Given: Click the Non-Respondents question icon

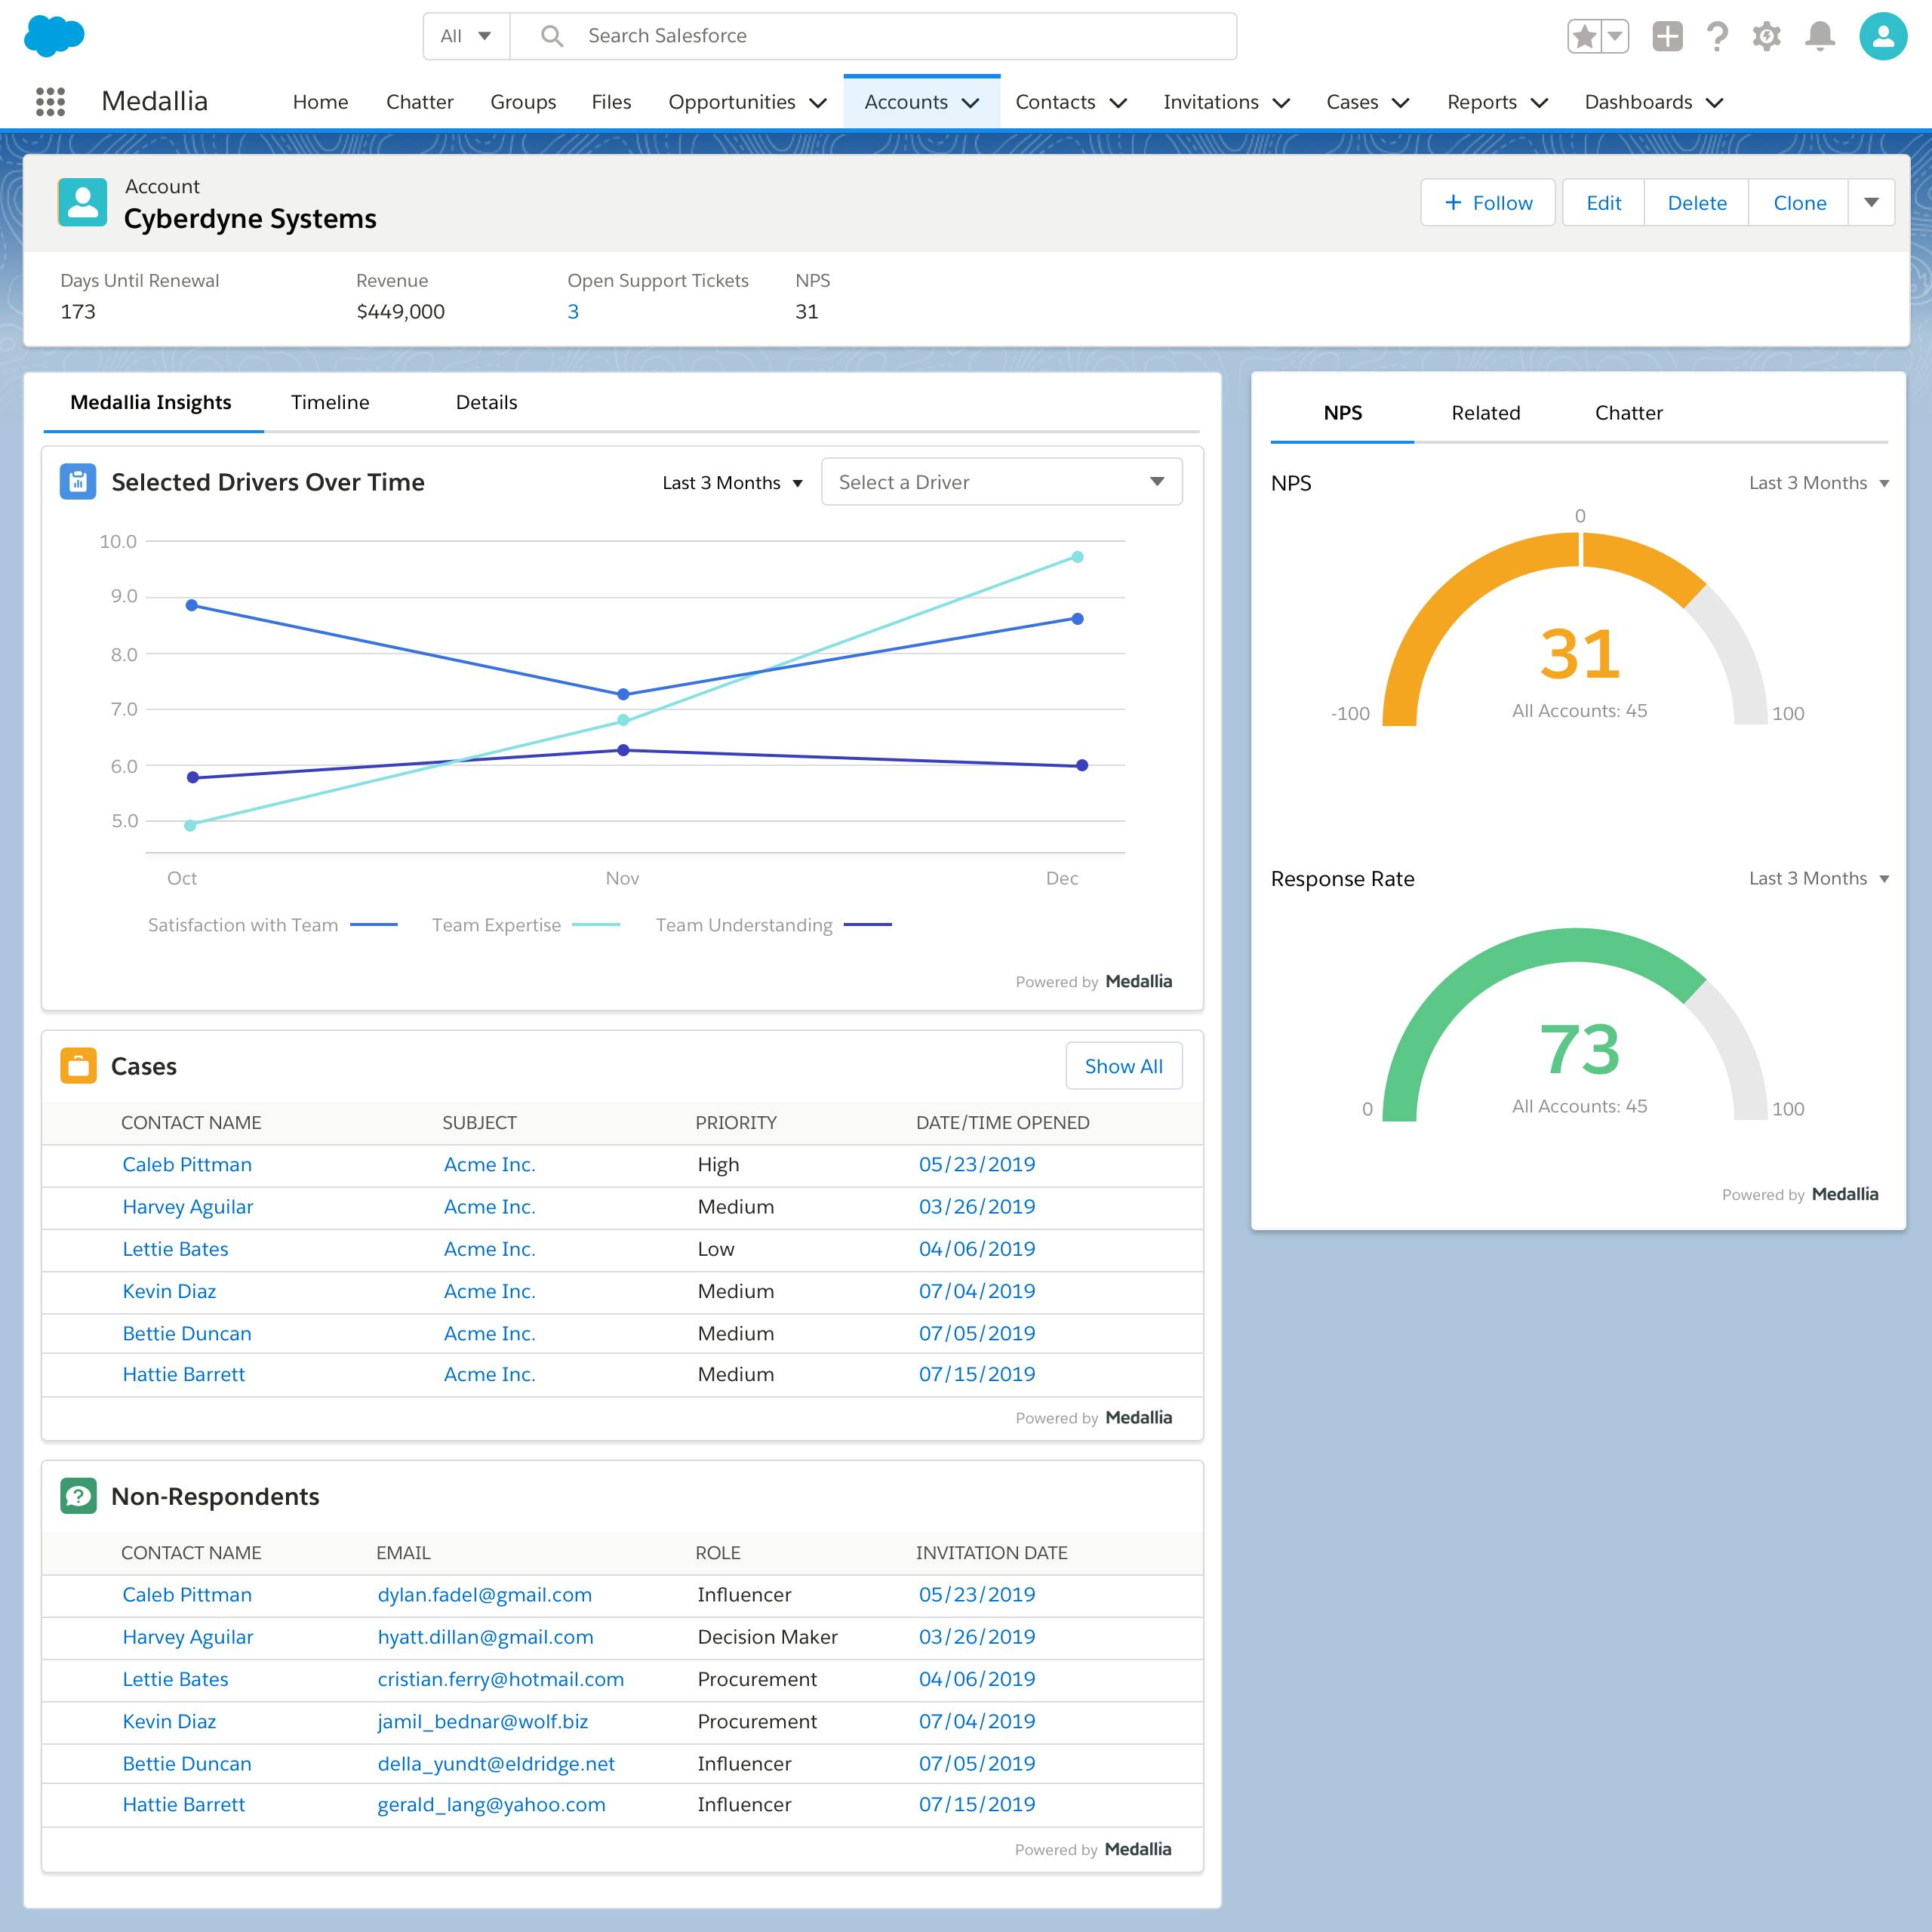Looking at the screenshot, I should 78,1496.
